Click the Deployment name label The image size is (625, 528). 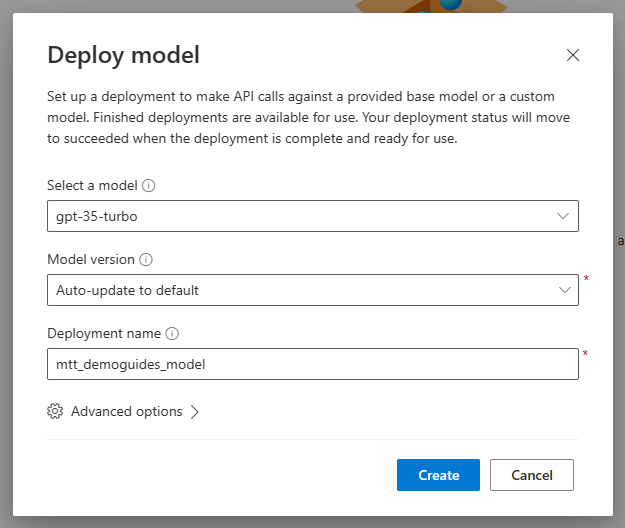[x=103, y=333]
